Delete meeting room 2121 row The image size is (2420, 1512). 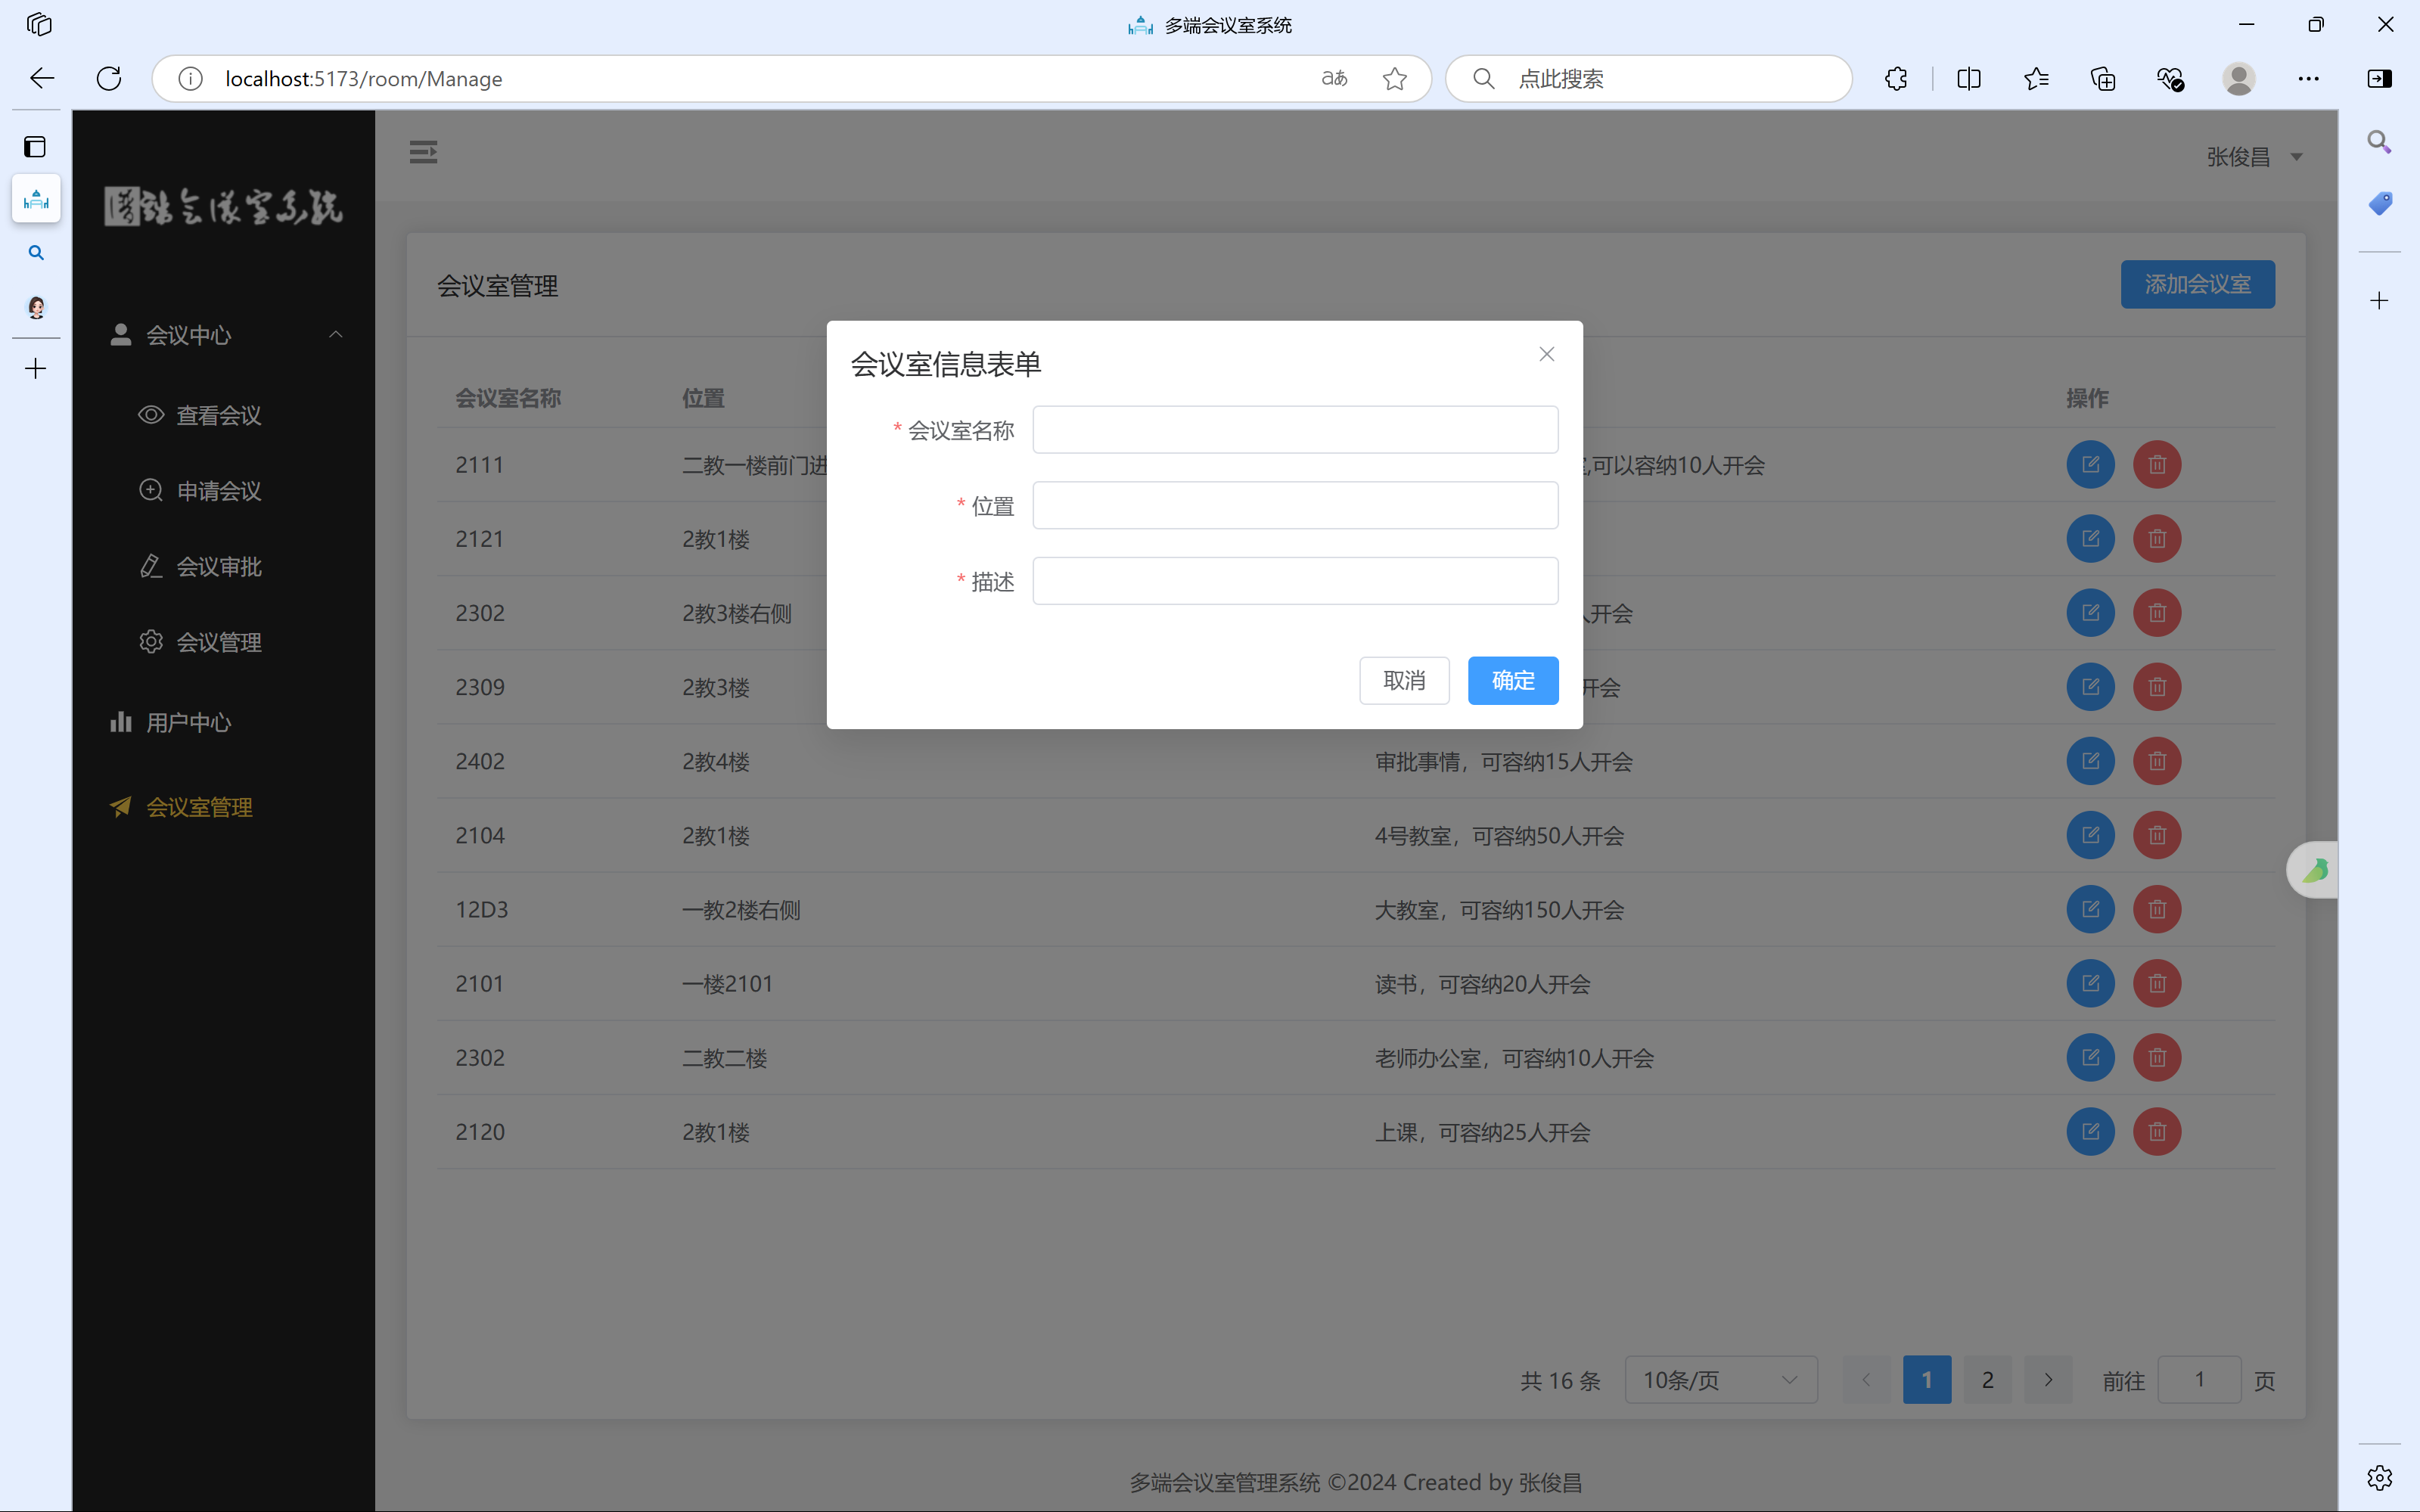[2157, 539]
